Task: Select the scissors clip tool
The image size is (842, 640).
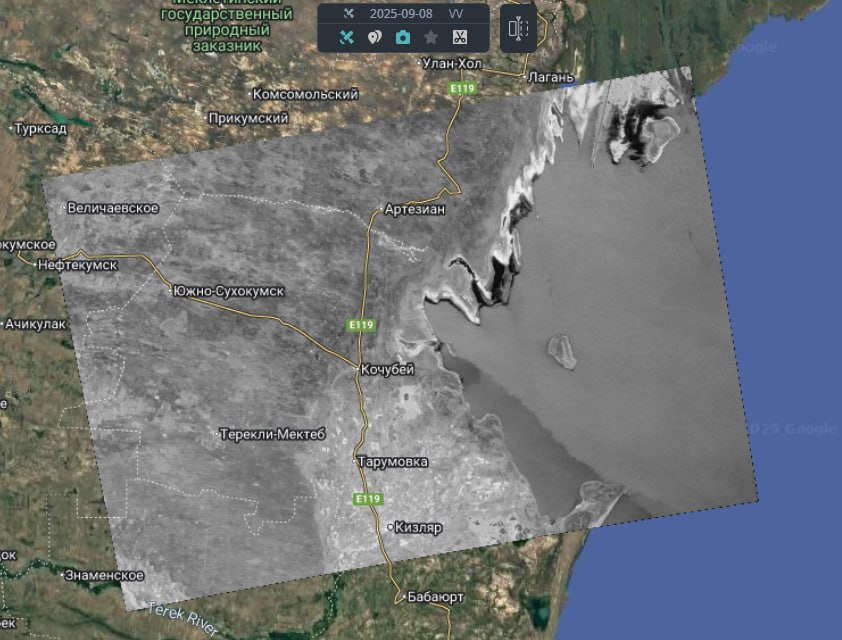Action: [460, 38]
